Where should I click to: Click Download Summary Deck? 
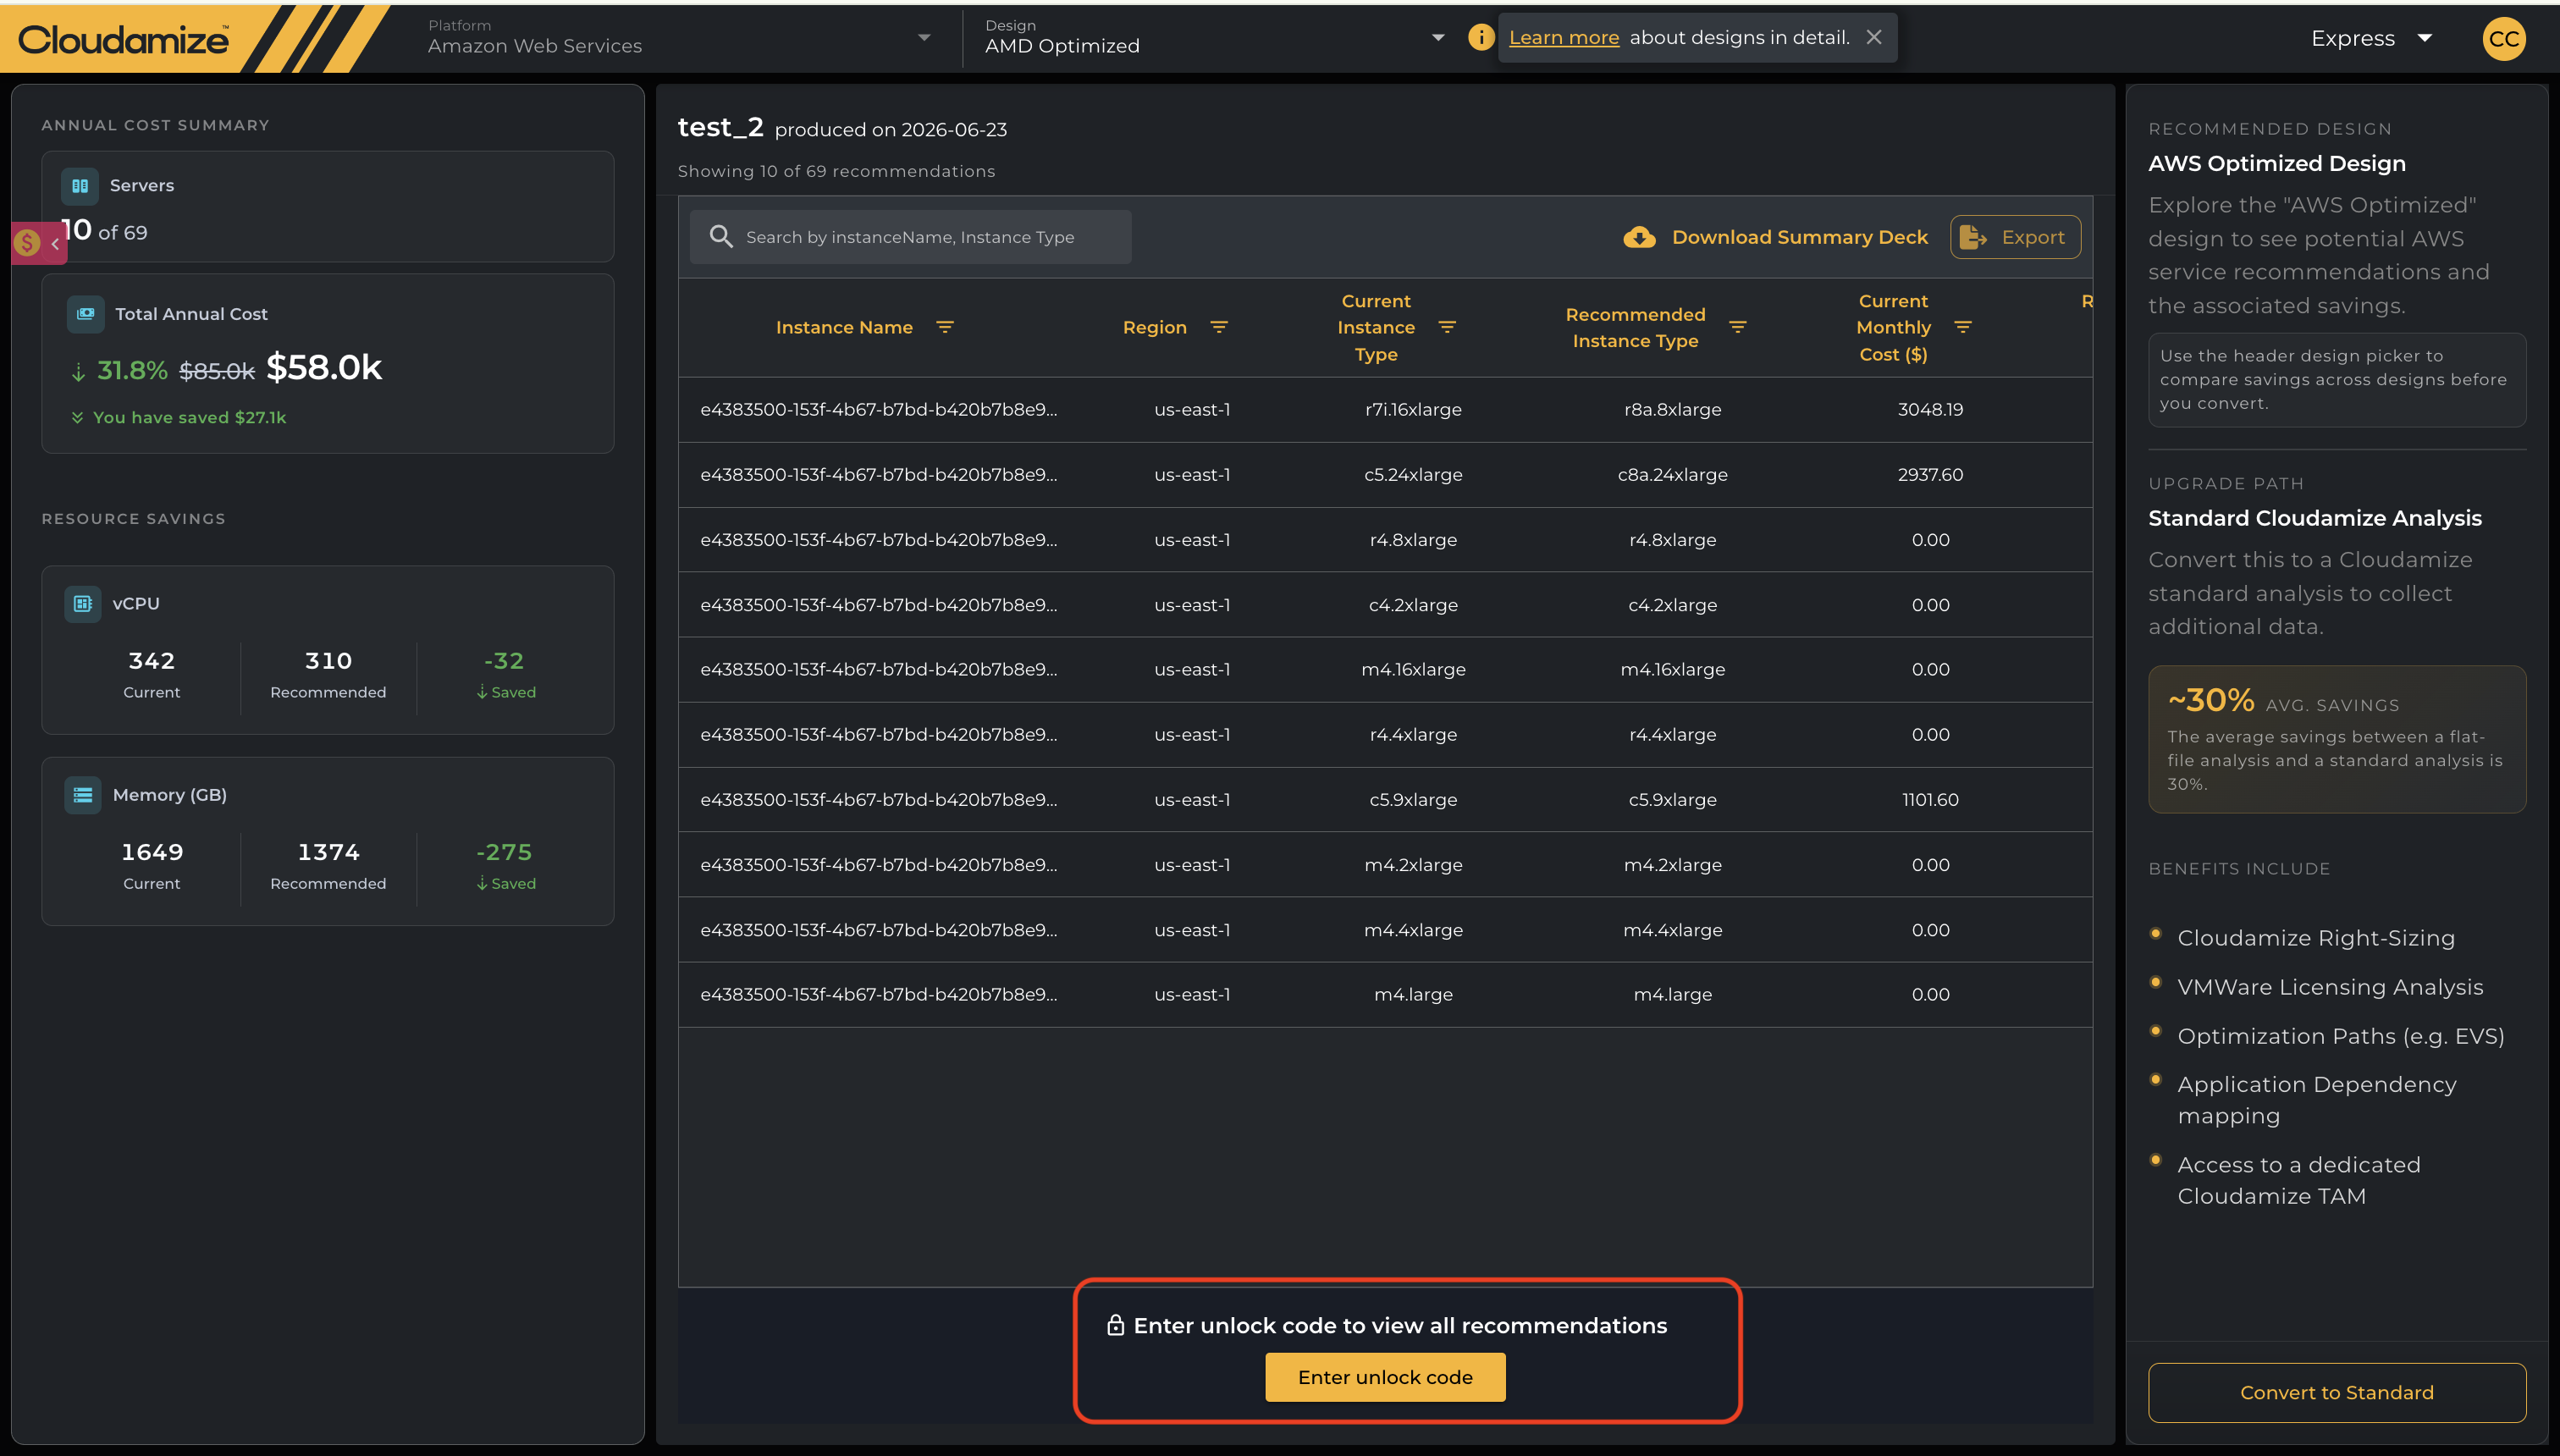click(1775, 237)
